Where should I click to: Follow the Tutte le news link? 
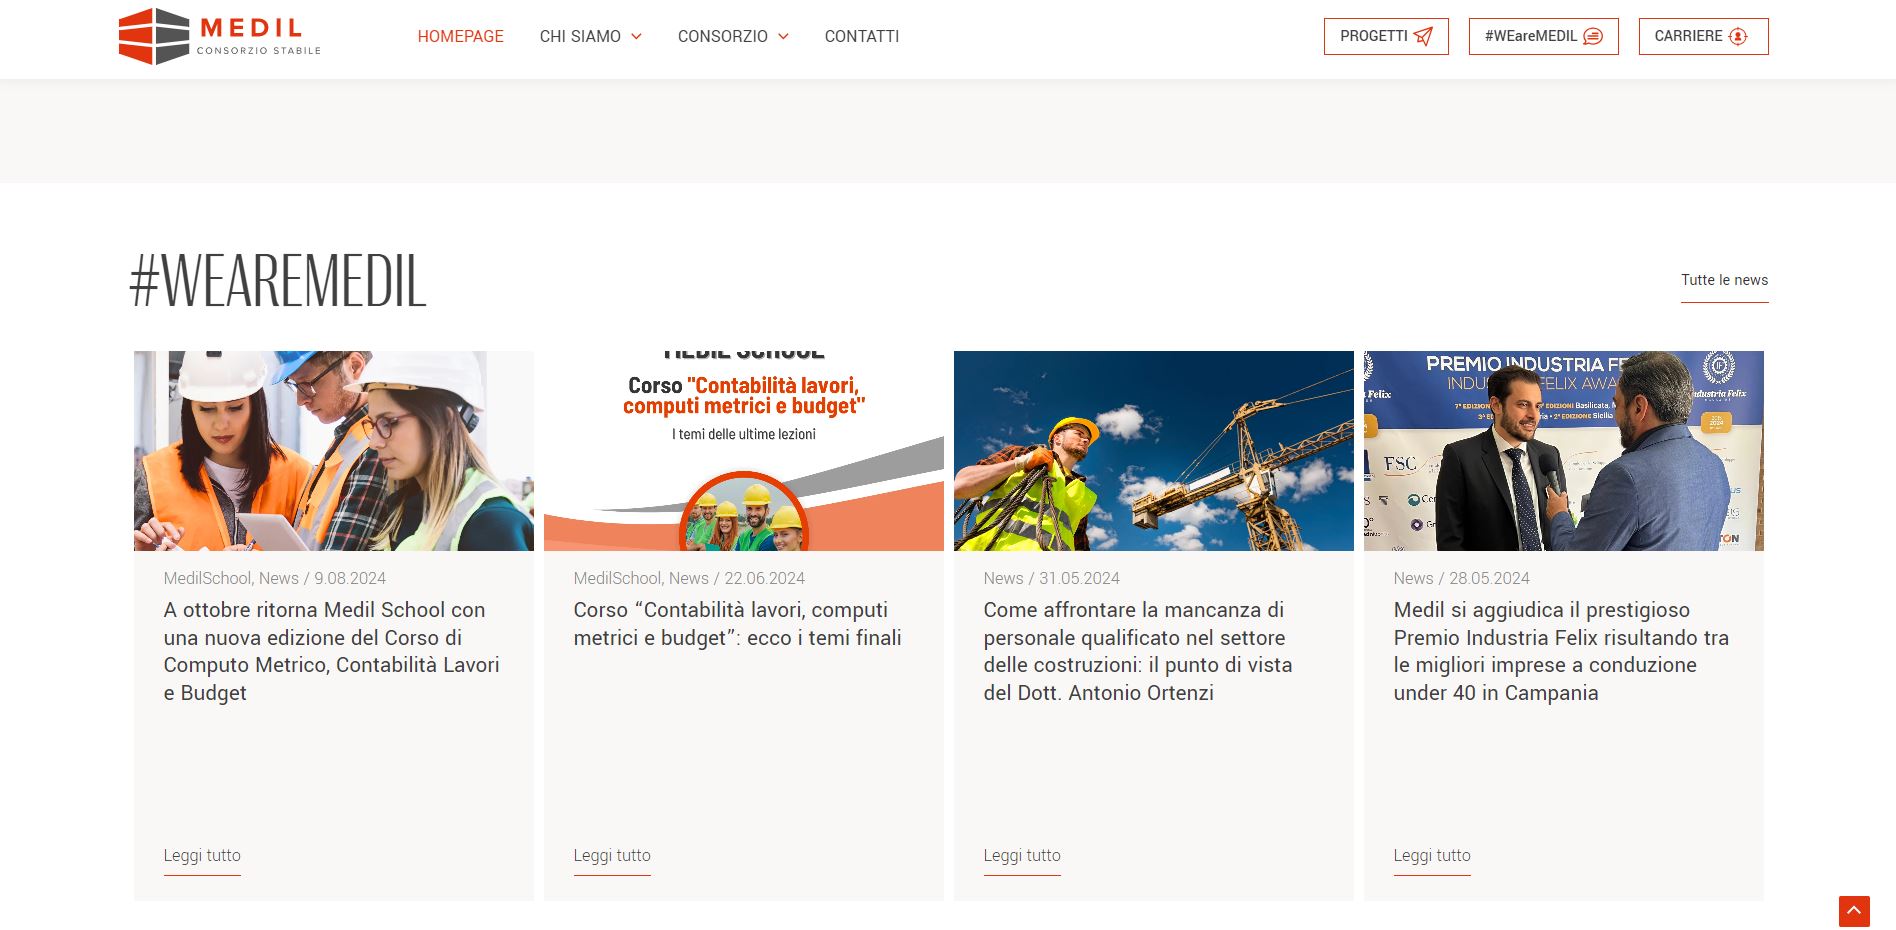point(1724,280)
